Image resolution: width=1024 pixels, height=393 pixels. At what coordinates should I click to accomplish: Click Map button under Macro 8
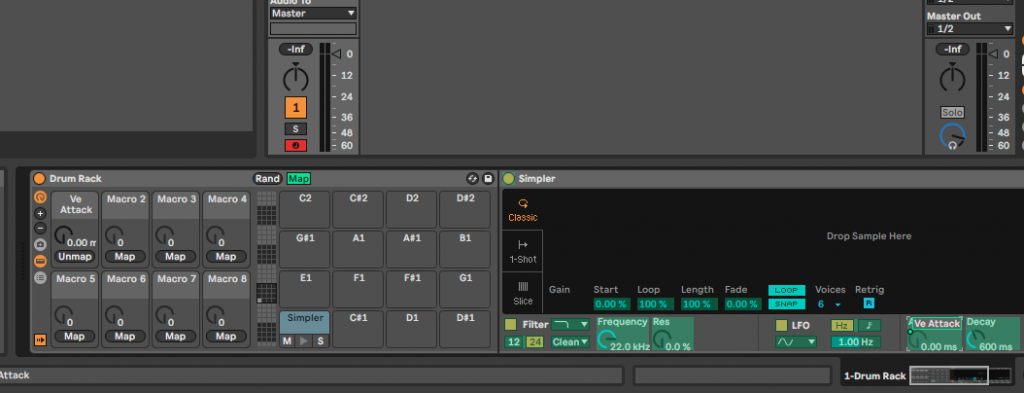click(226, 336)
